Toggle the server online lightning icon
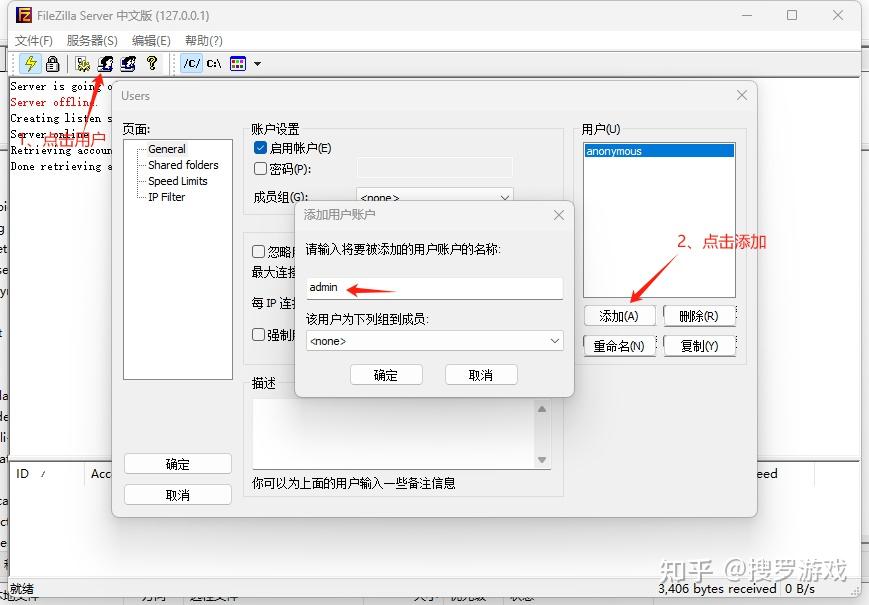Image resolution: width=869 pixels, height=605 pixels. point(30,64)
